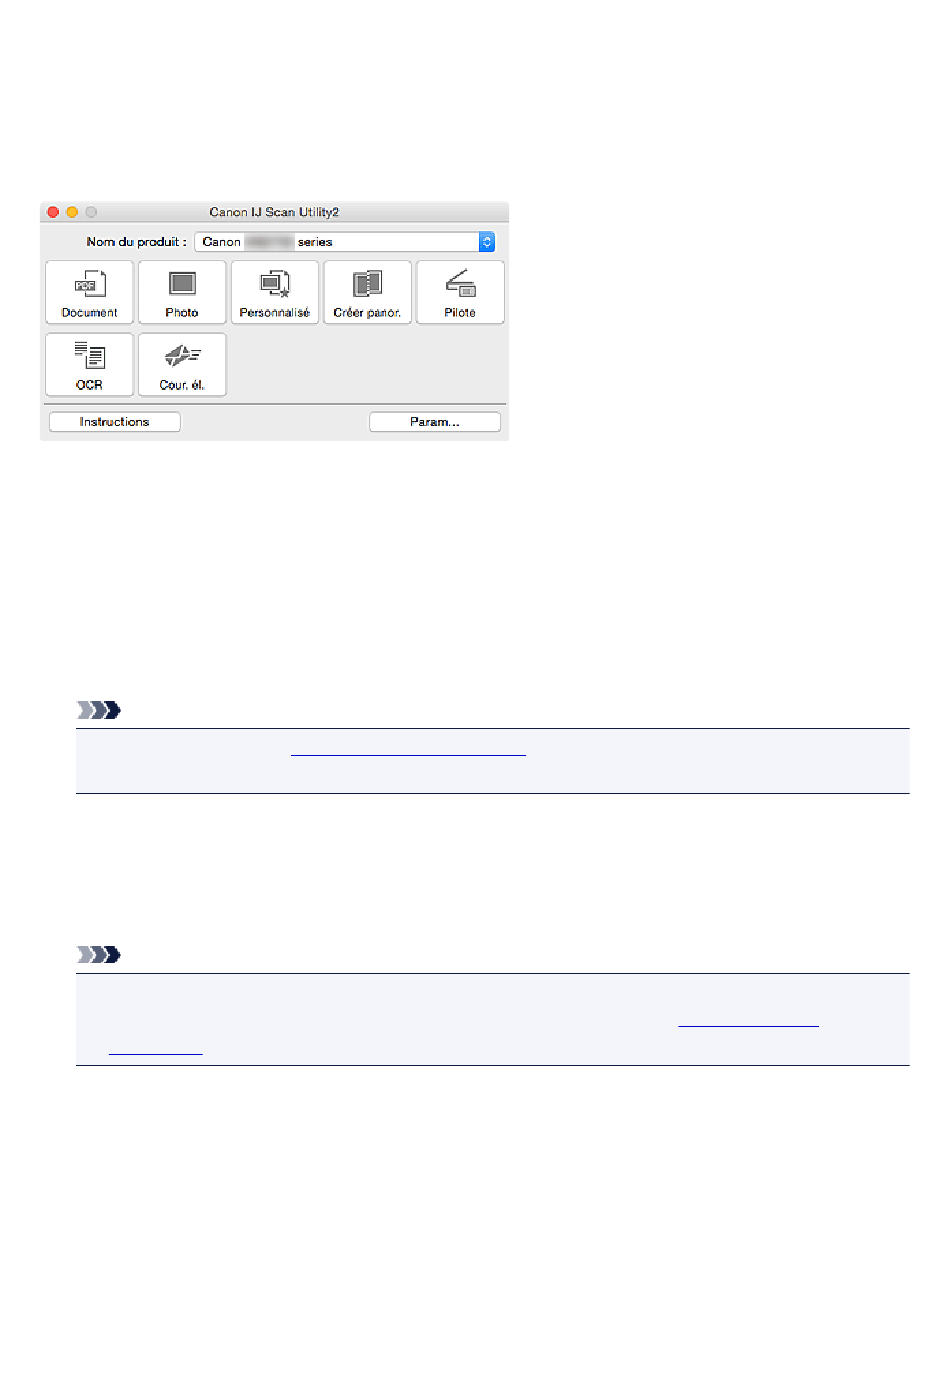The width and height of the screenshot is (950, 1397).
Task: Click the Cour. él. email scan icon
Action: coord(182,364)
